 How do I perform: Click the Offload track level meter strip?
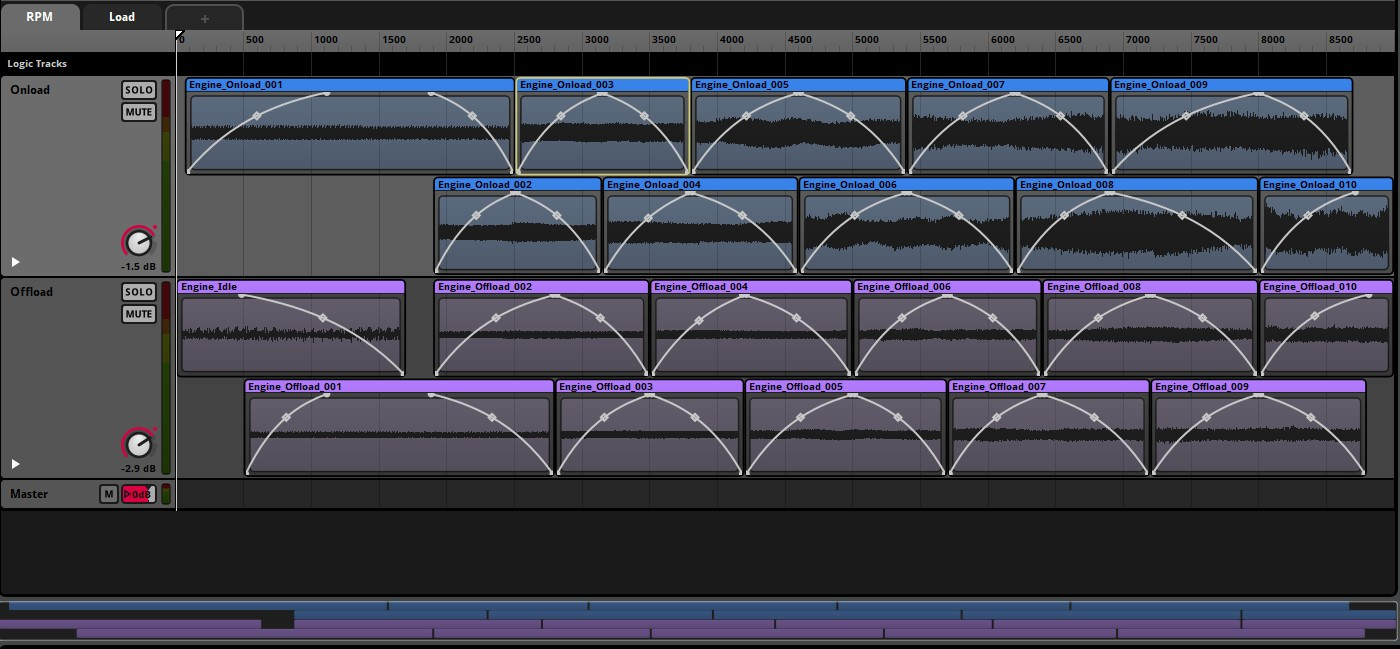(x=167, y=380)
